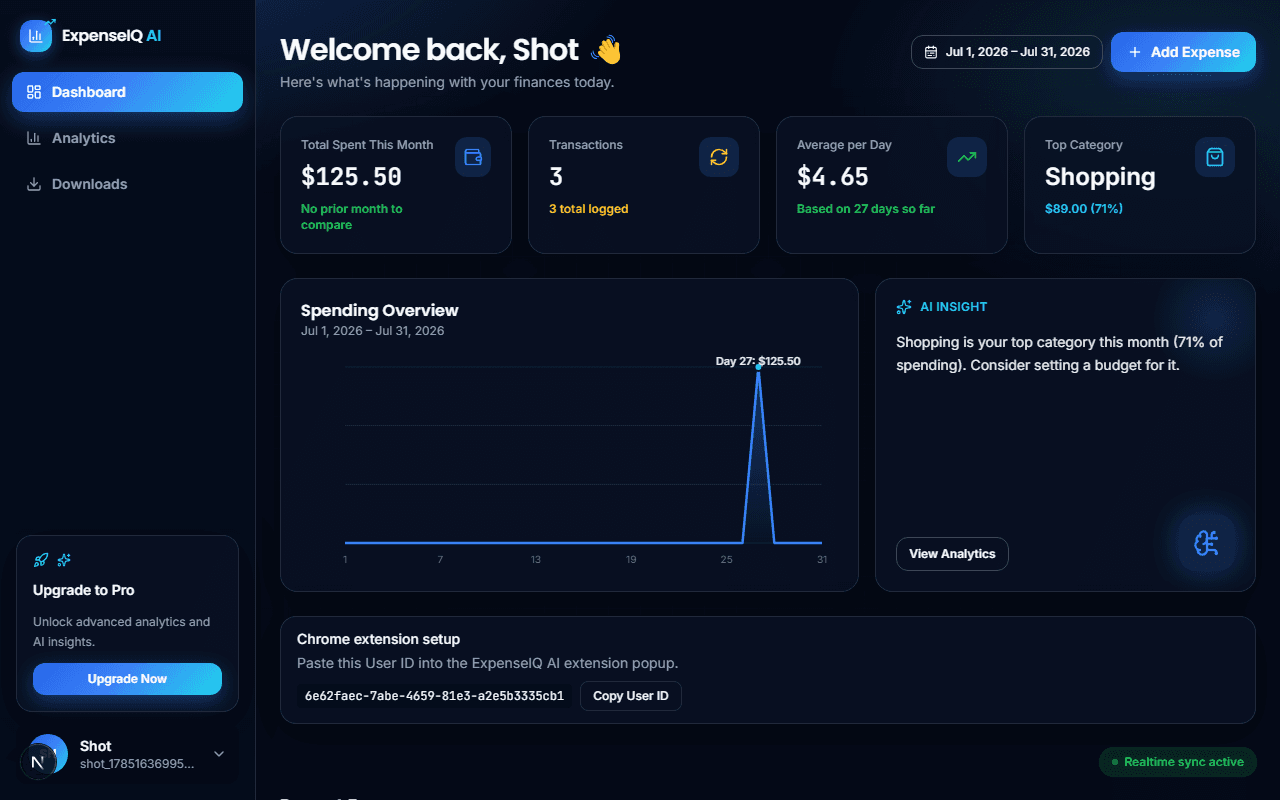Click the trending-up icon on Average per Day
The height and width of the screenshot is (800, 1280).
tap(967, 157)
